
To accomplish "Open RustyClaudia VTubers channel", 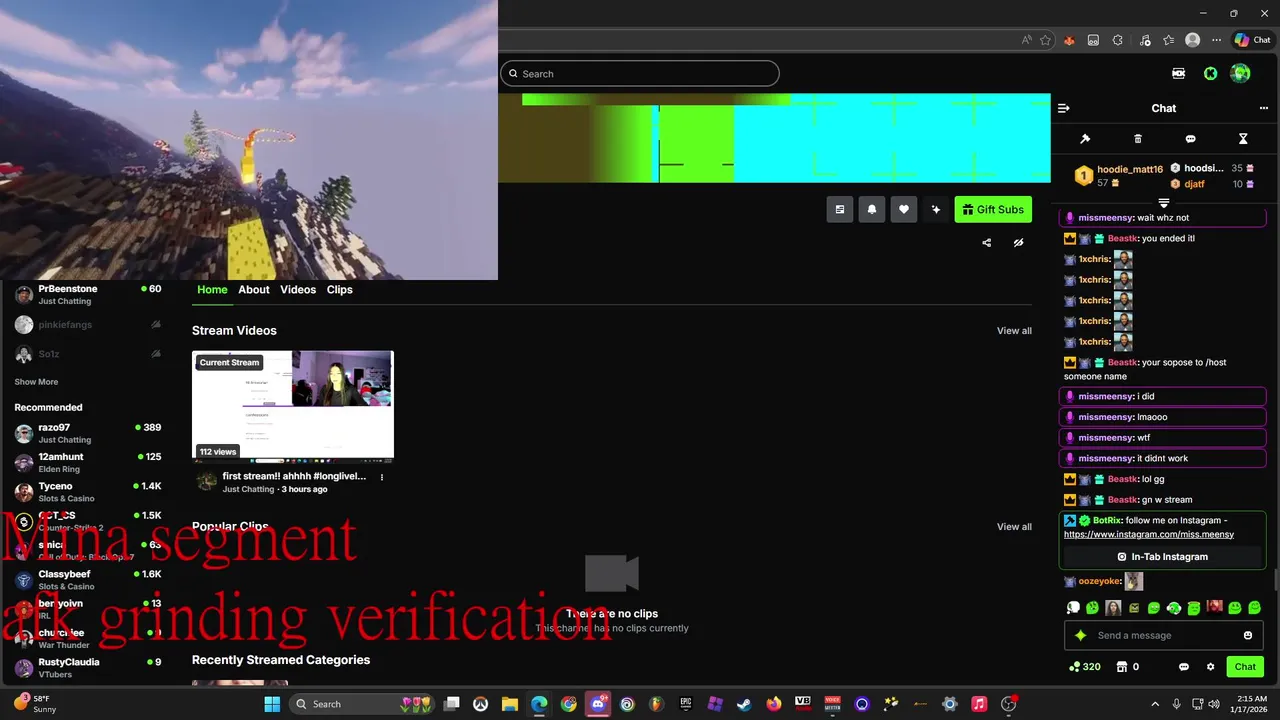I will coord(88,668).
